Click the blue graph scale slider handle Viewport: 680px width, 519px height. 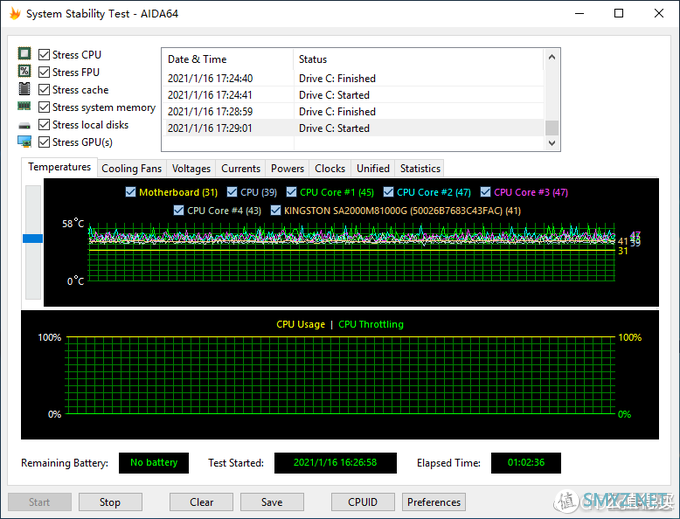tap(33, 238)
